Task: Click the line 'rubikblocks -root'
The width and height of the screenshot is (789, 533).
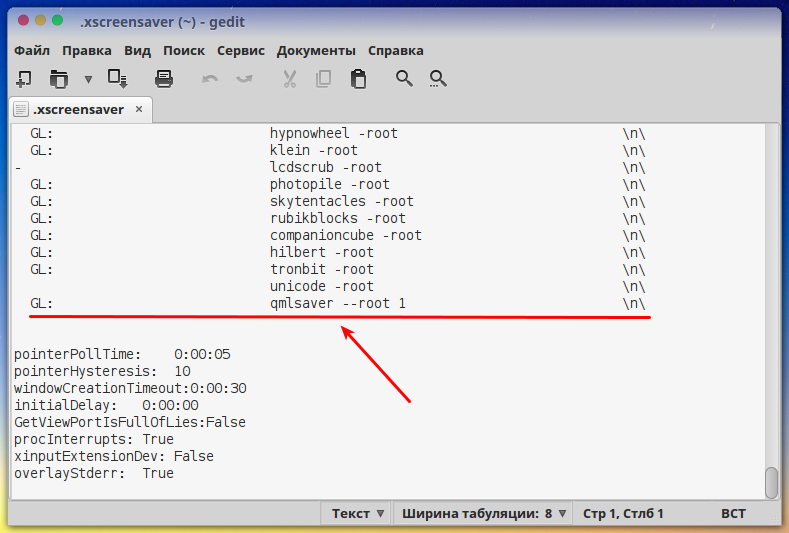Action: coord(338,218)
